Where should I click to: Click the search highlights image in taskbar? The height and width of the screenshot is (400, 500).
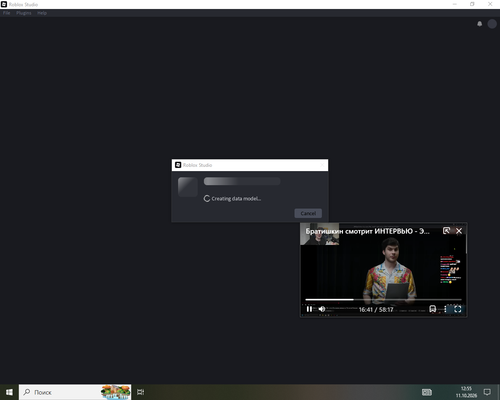[116, 392]
